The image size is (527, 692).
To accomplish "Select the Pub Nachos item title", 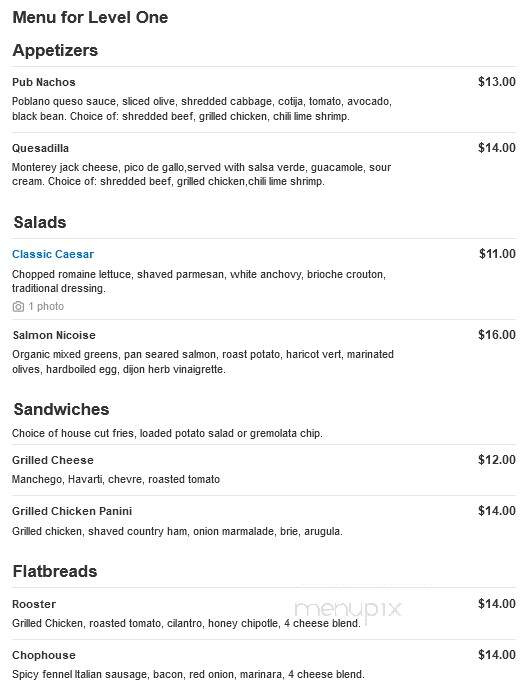I will pyautogui.click(x=44, y=83).
